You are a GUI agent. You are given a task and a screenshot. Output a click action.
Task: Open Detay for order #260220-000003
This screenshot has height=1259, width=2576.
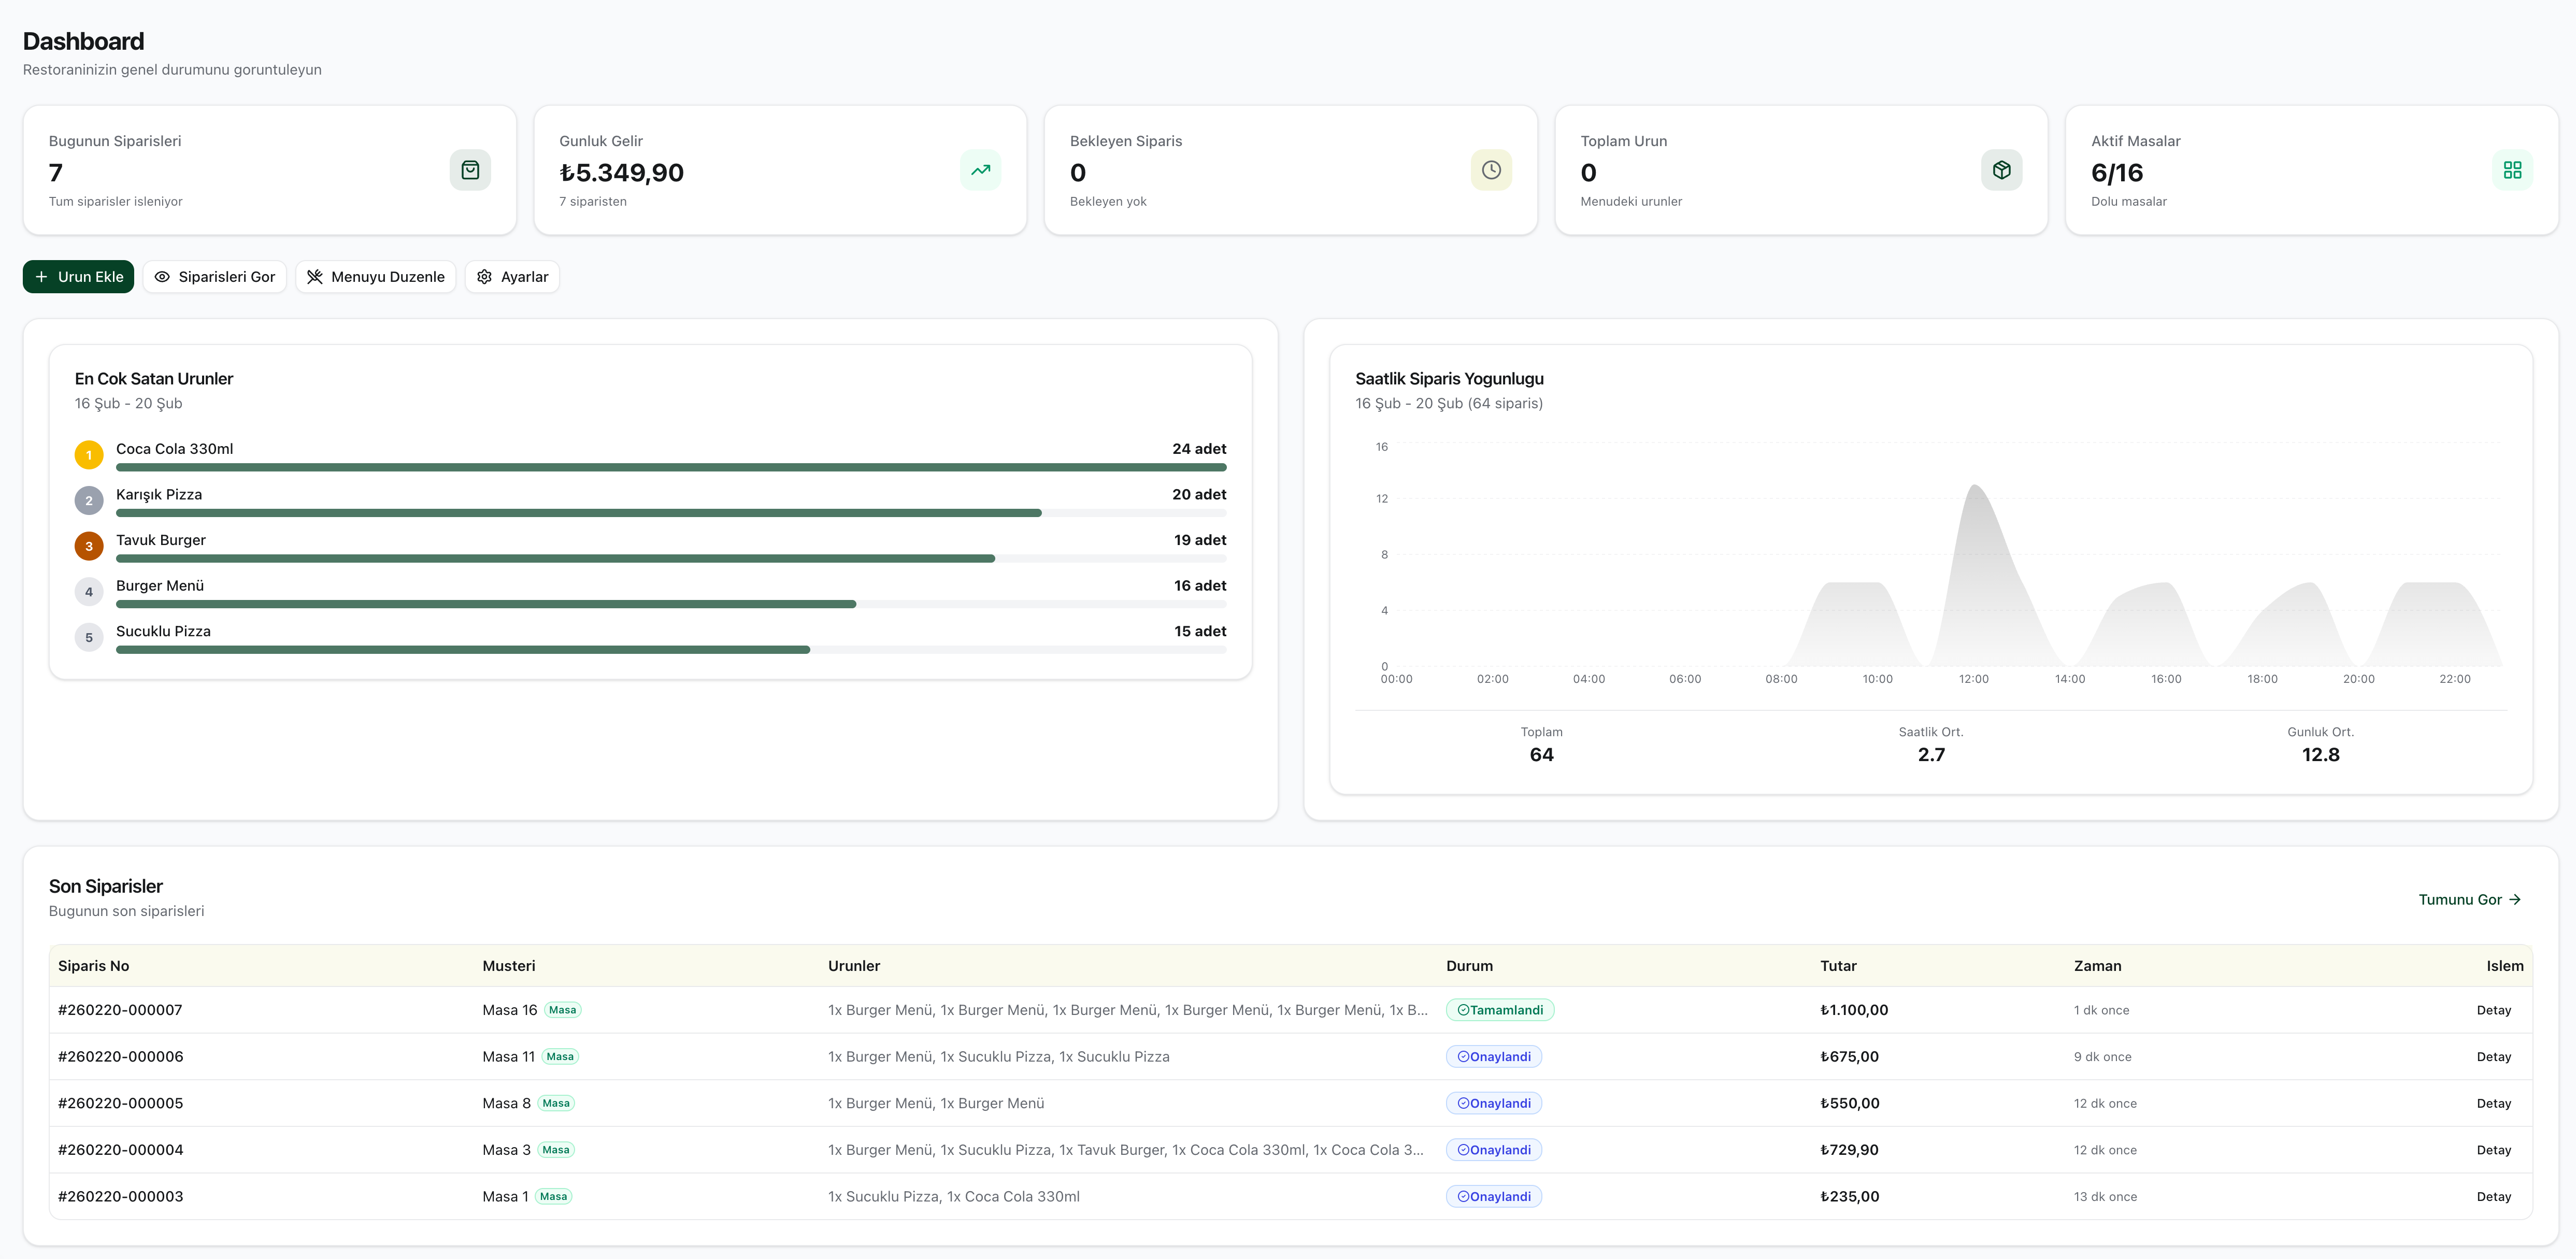[x=2493, y=1196]
